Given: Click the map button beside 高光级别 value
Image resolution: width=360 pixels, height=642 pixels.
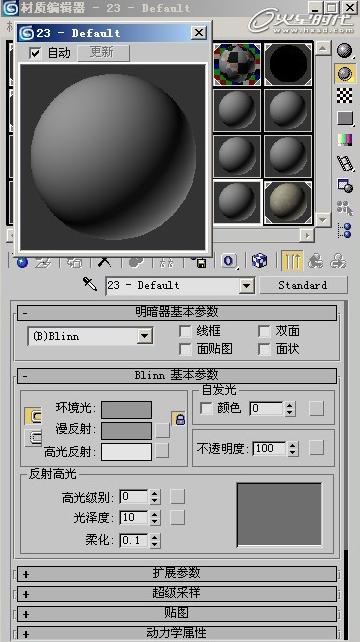Looking at the screenshot, I should pos(178,497).
